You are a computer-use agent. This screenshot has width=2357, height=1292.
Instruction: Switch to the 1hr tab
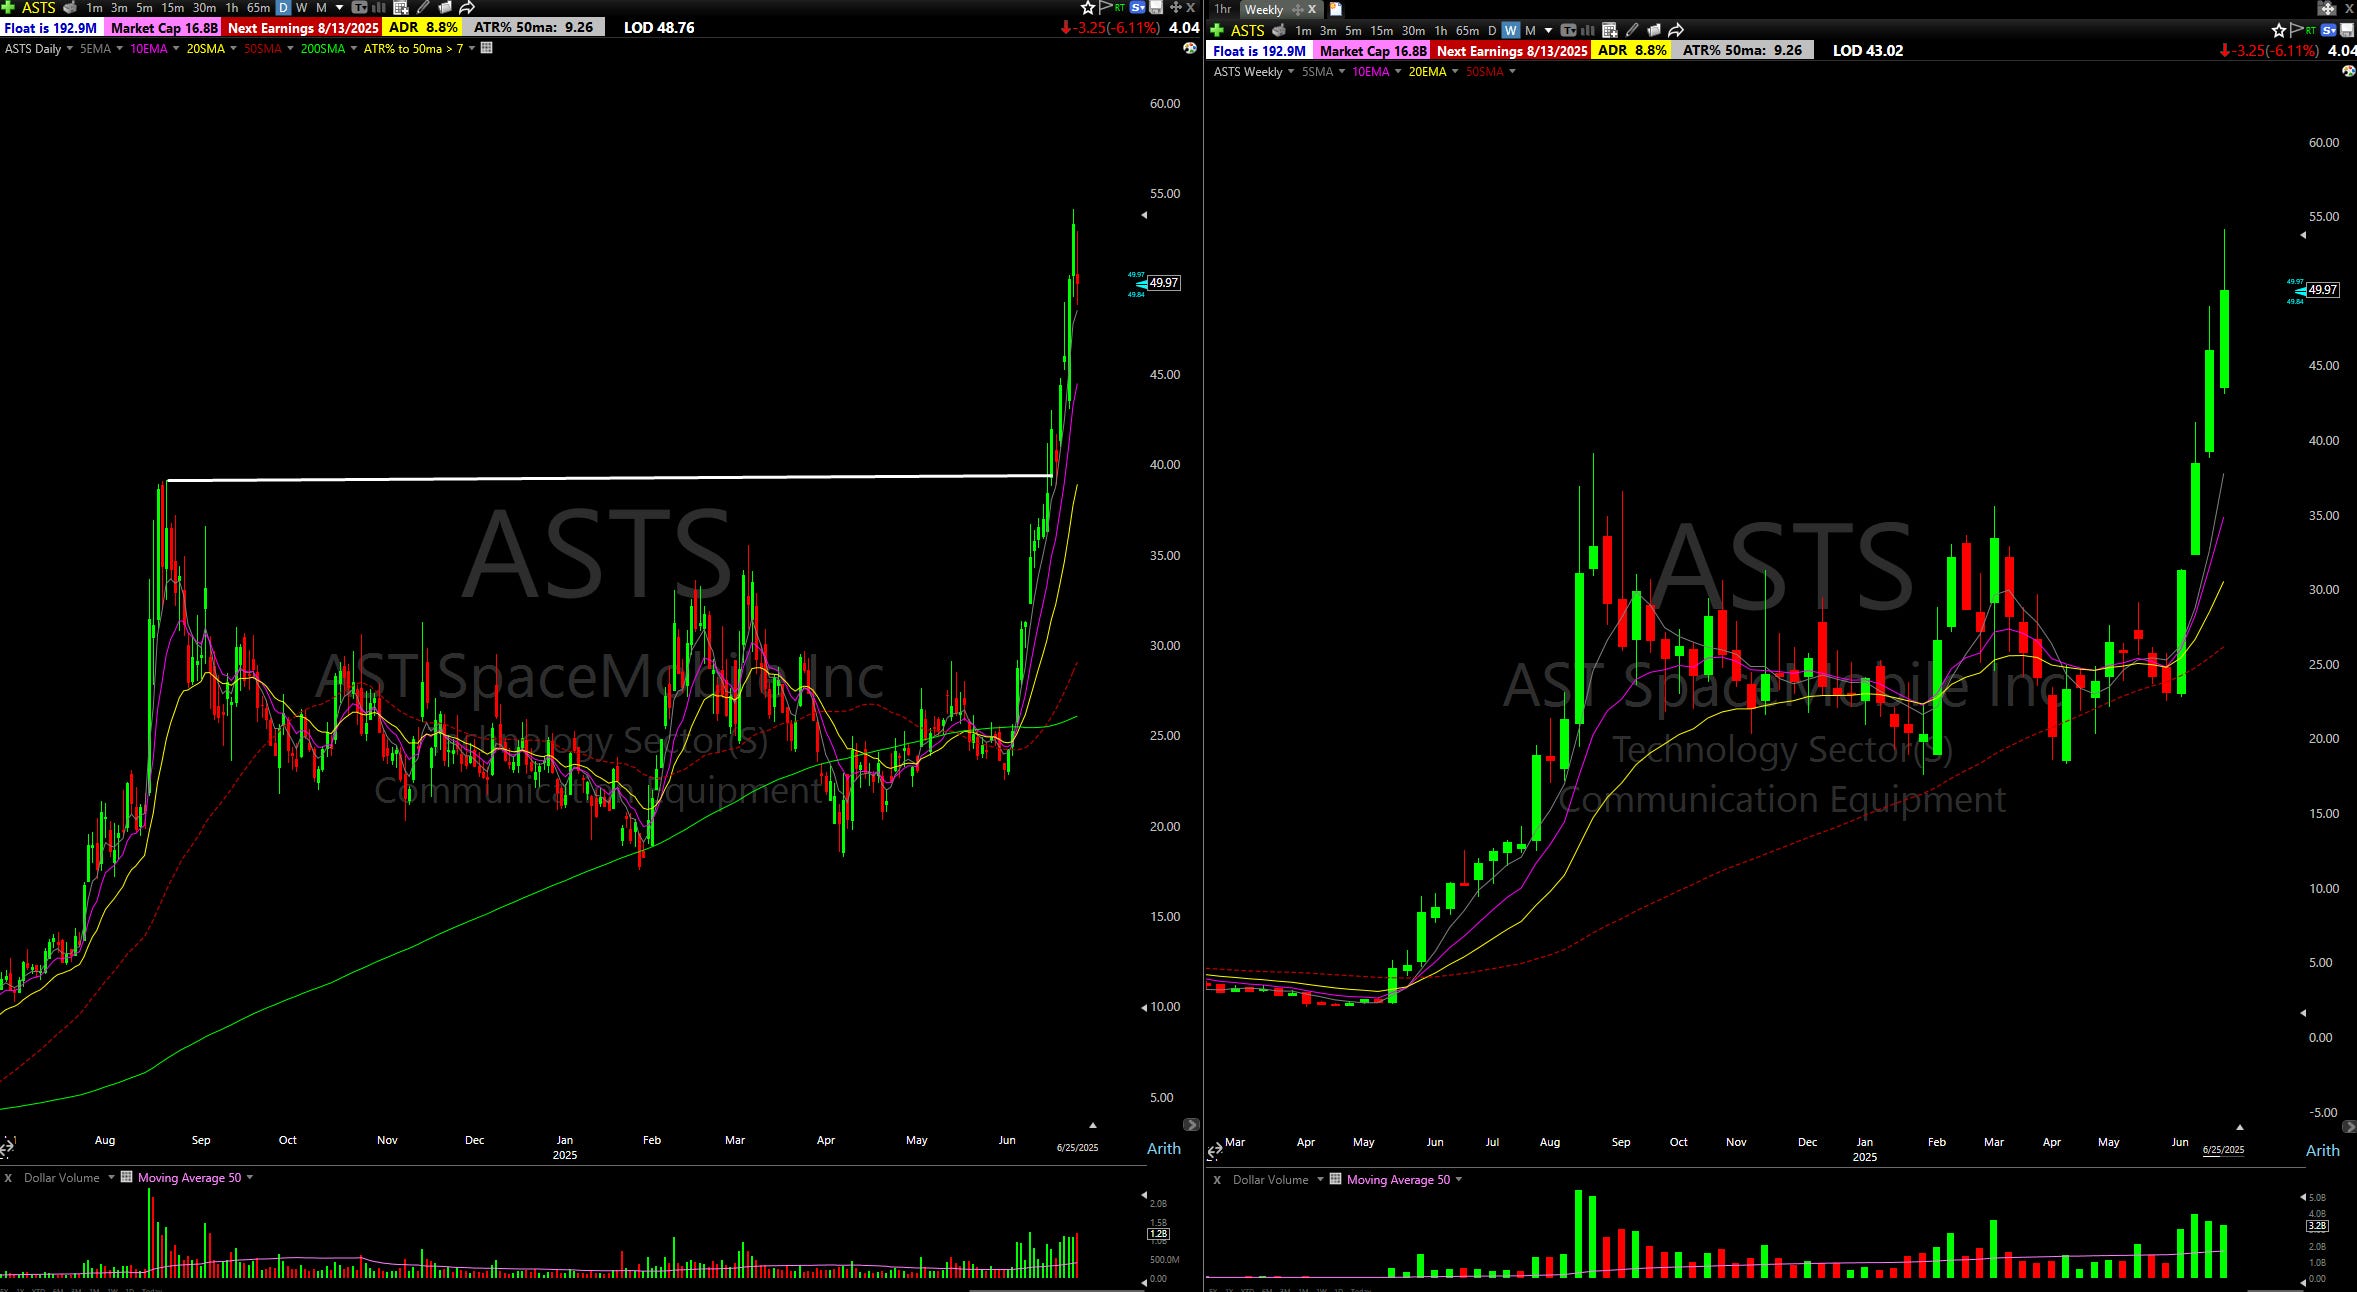coord(1222,9)
